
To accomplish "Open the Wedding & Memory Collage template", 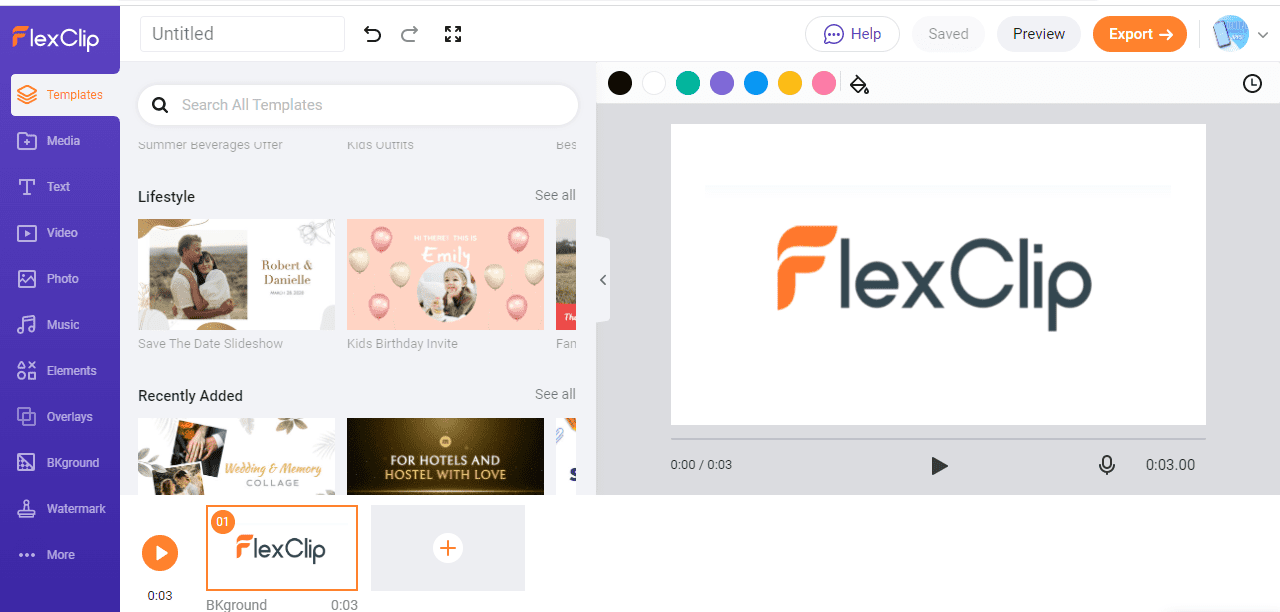I will [237, 456].
